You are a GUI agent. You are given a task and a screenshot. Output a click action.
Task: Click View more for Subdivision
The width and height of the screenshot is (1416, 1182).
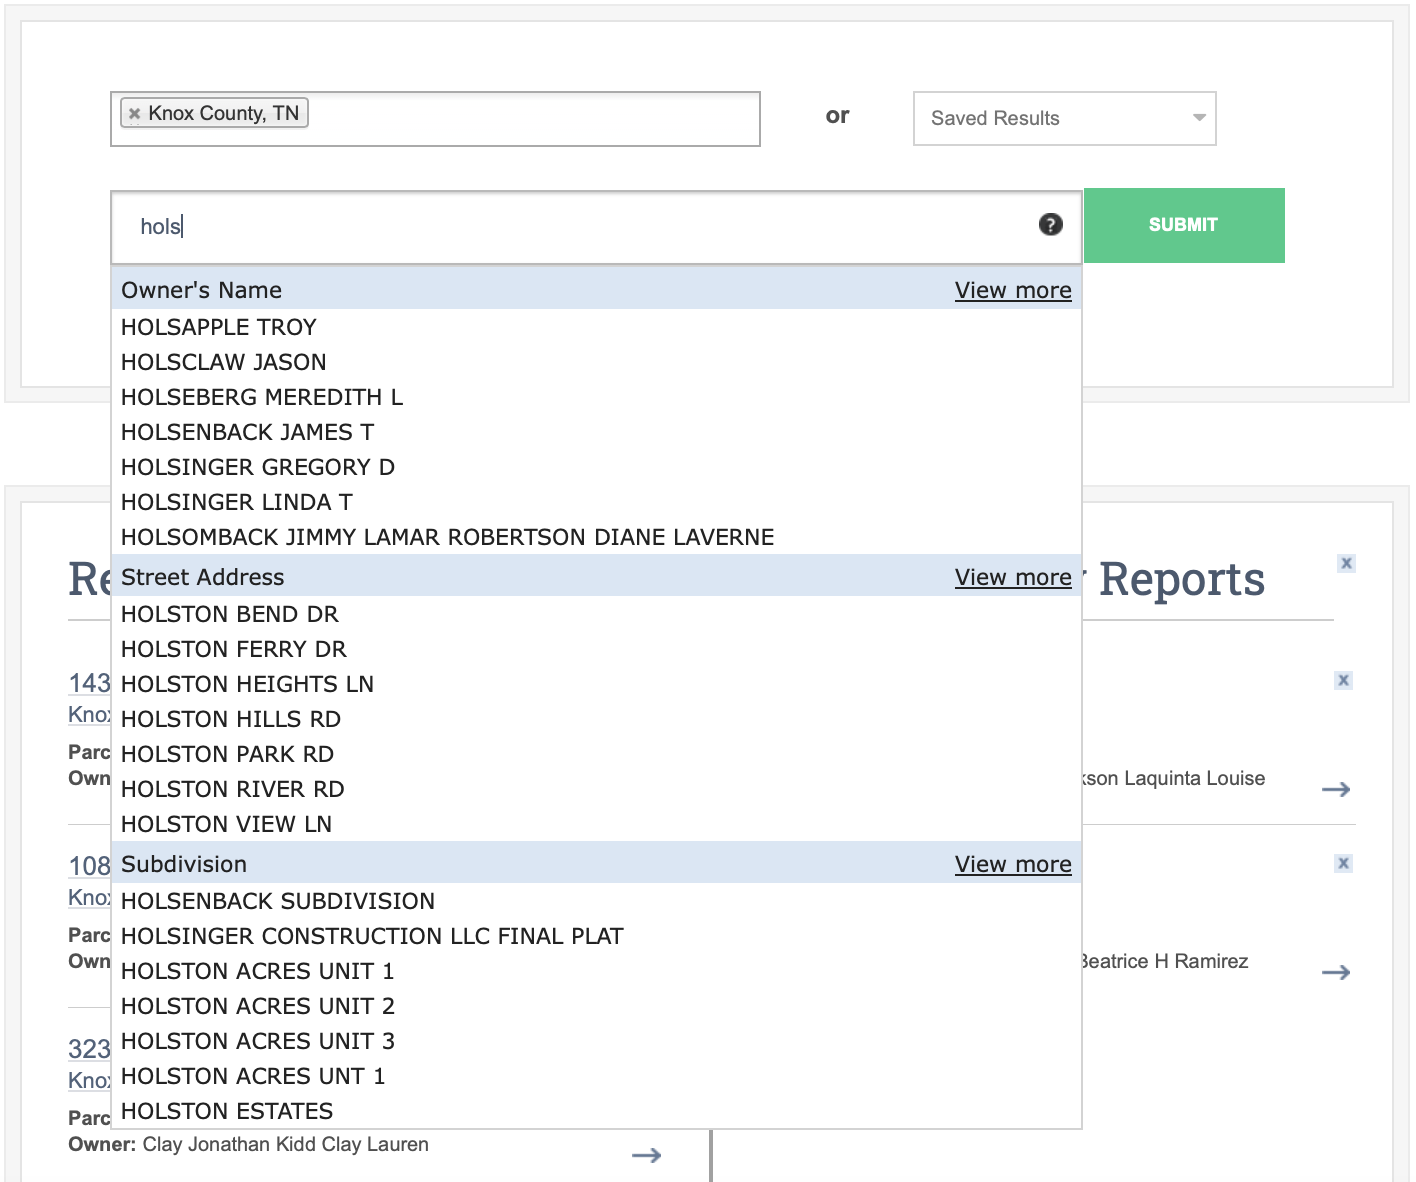pyautogui.click(x=1012, y=865)
